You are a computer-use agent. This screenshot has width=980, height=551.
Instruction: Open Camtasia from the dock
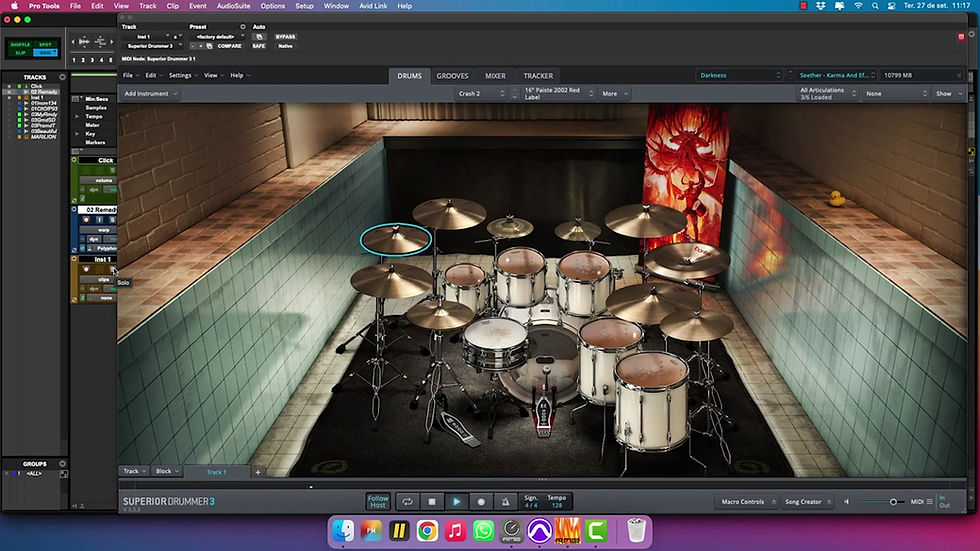click(596, 531)
